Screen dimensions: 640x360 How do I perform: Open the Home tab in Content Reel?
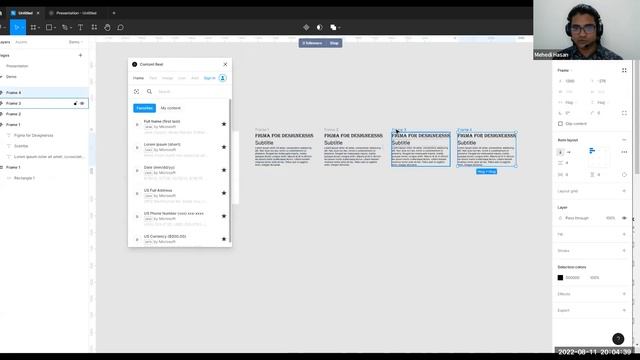click(x=138, y=78)
